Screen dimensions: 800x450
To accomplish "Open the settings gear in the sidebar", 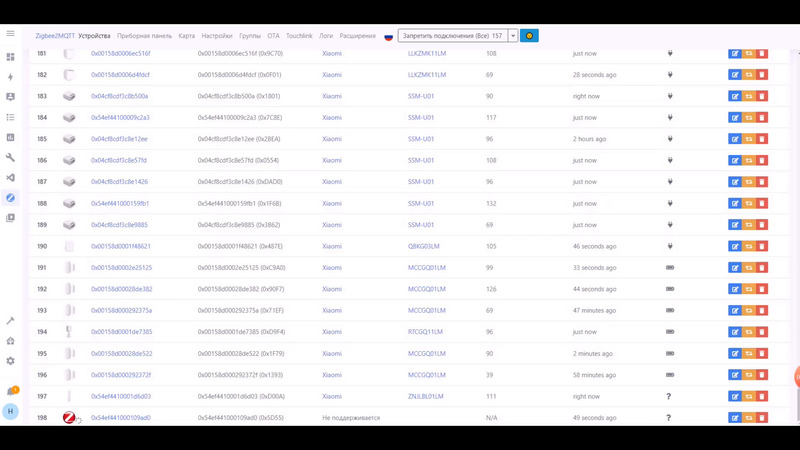I will (x=11, y=361).
